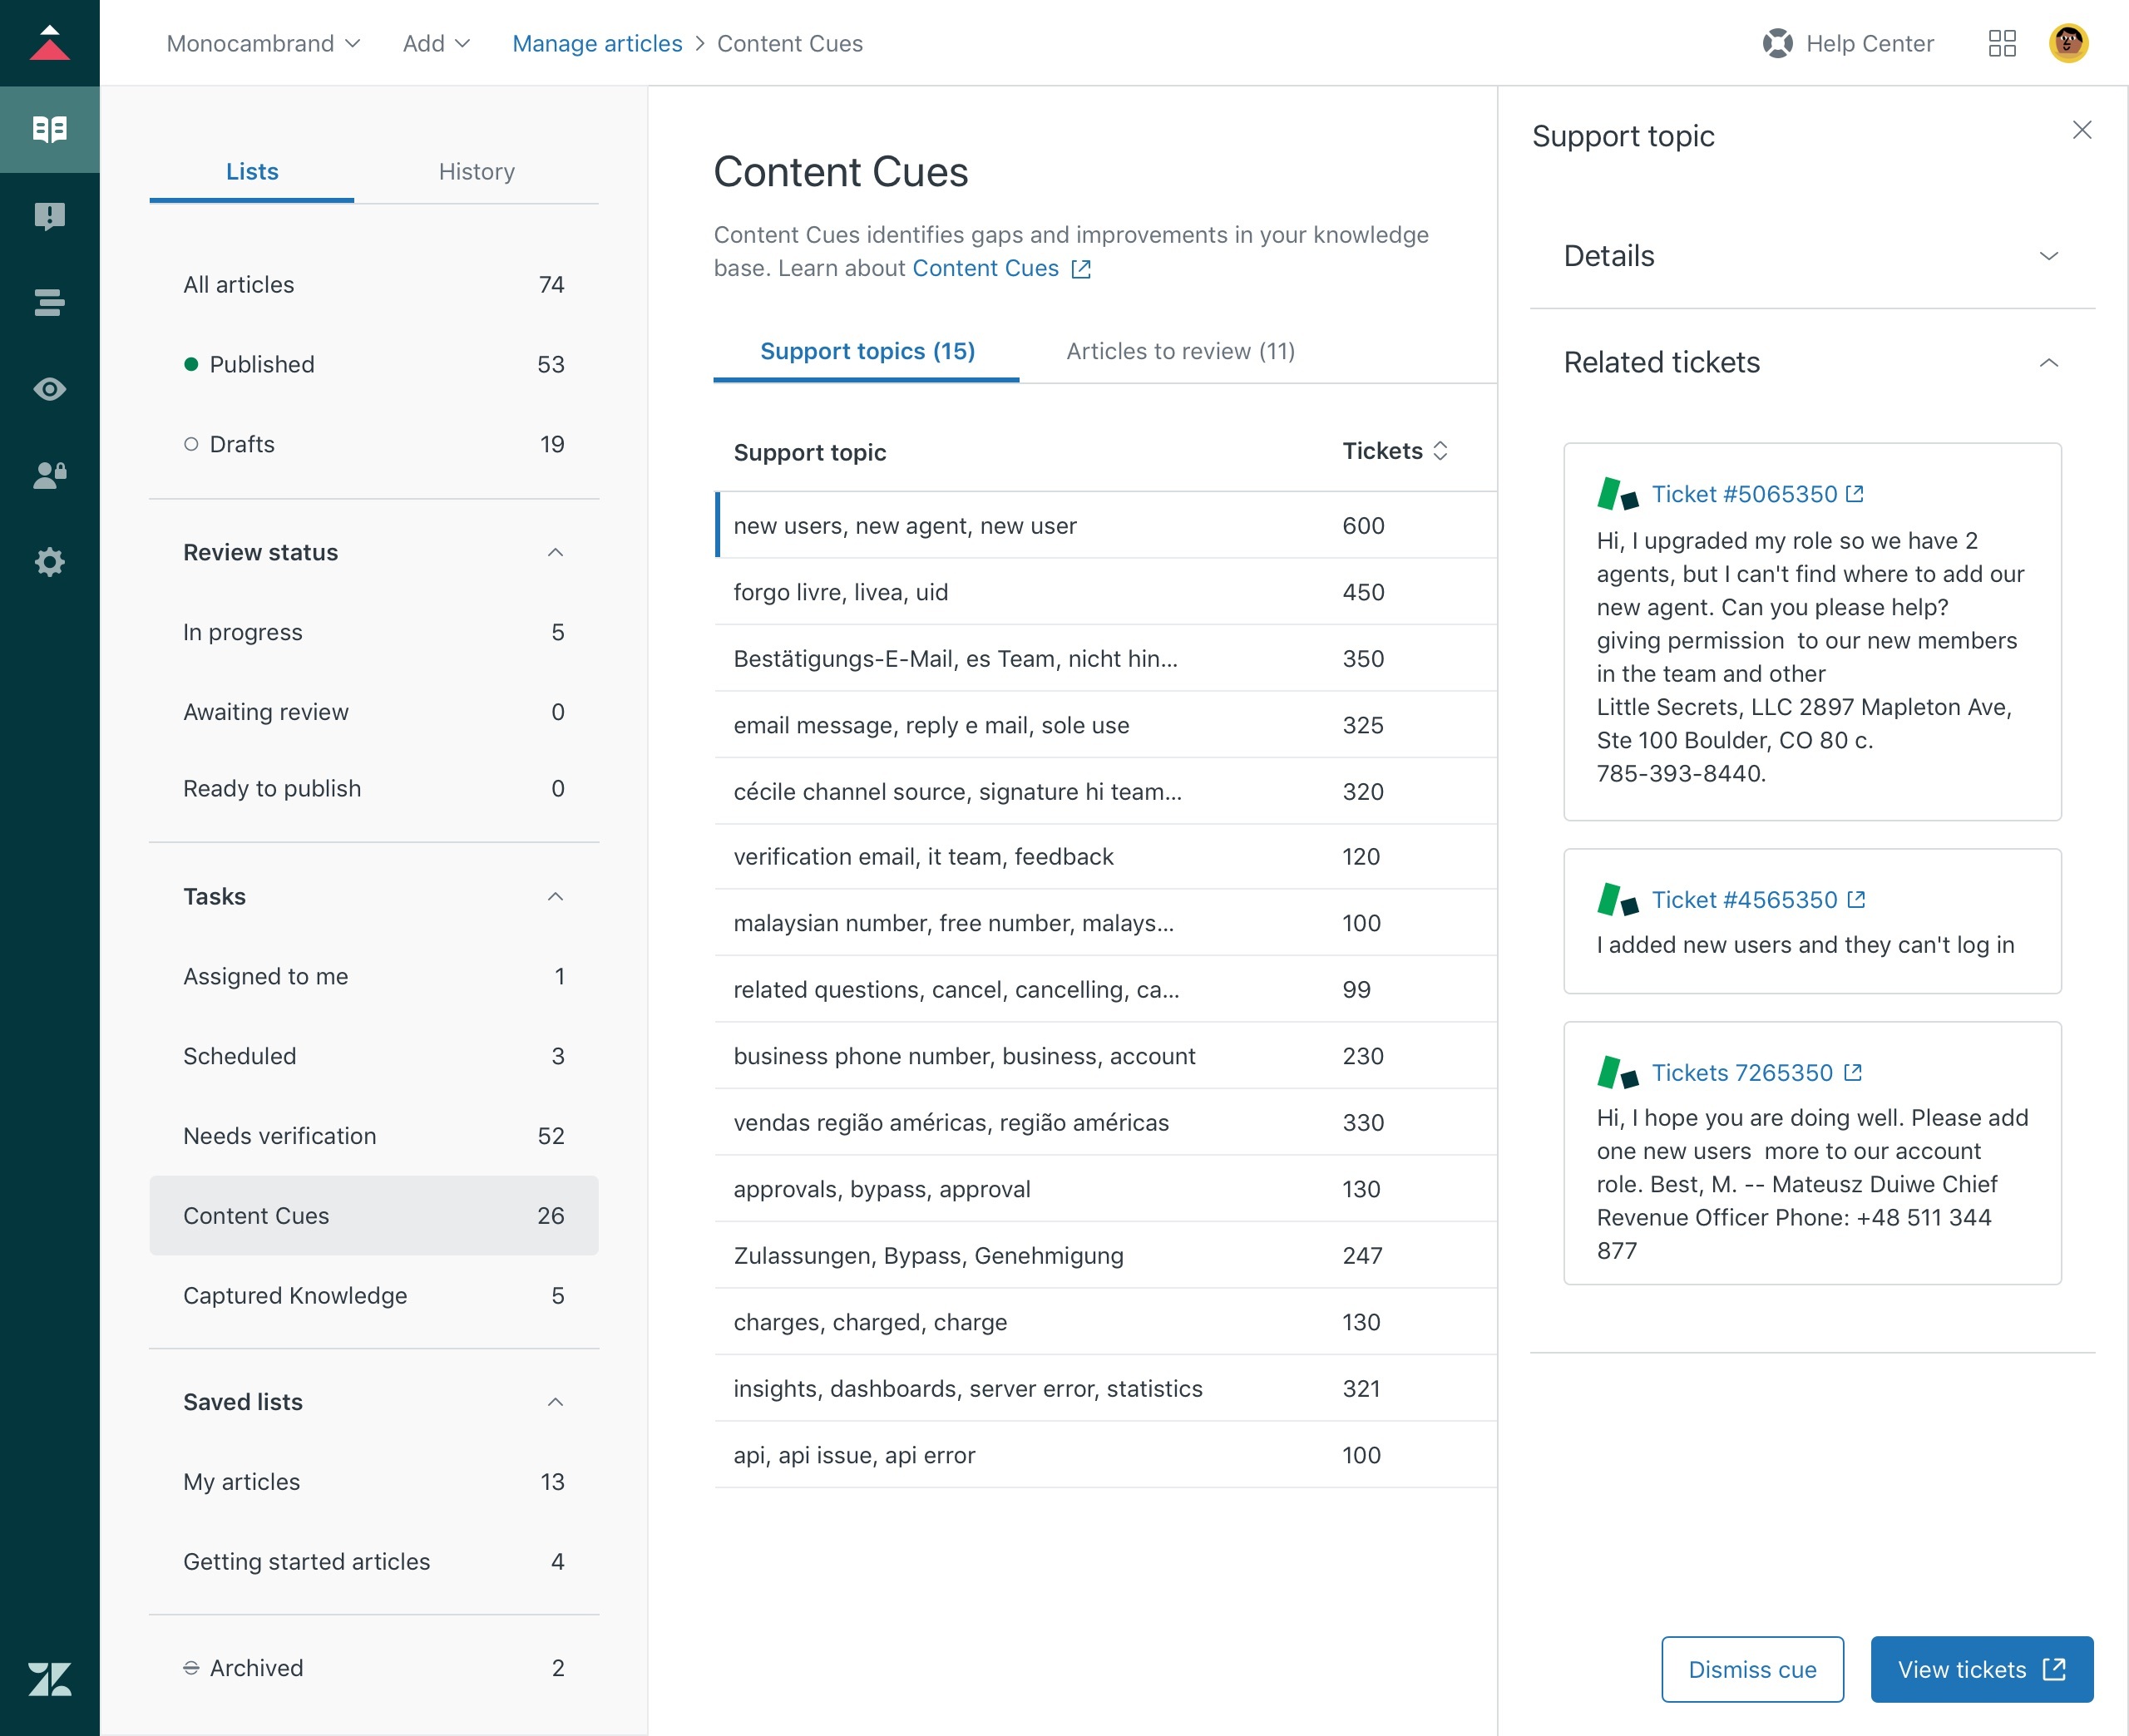Toggle the Published articles visibility dot

coord(191,364)
